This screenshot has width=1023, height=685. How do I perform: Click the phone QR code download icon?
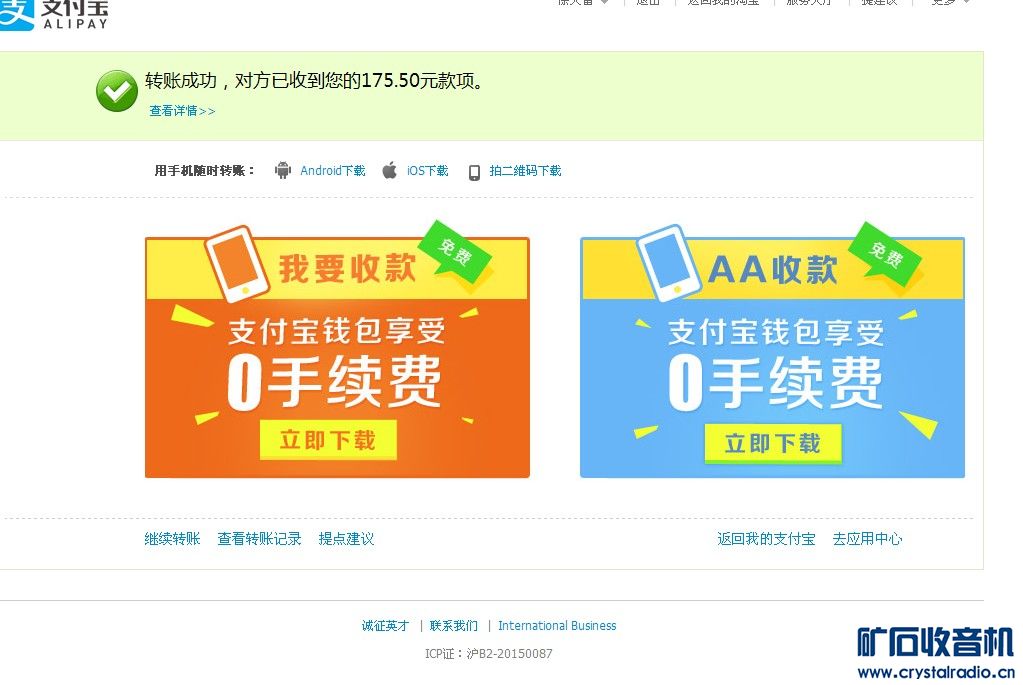474,172
